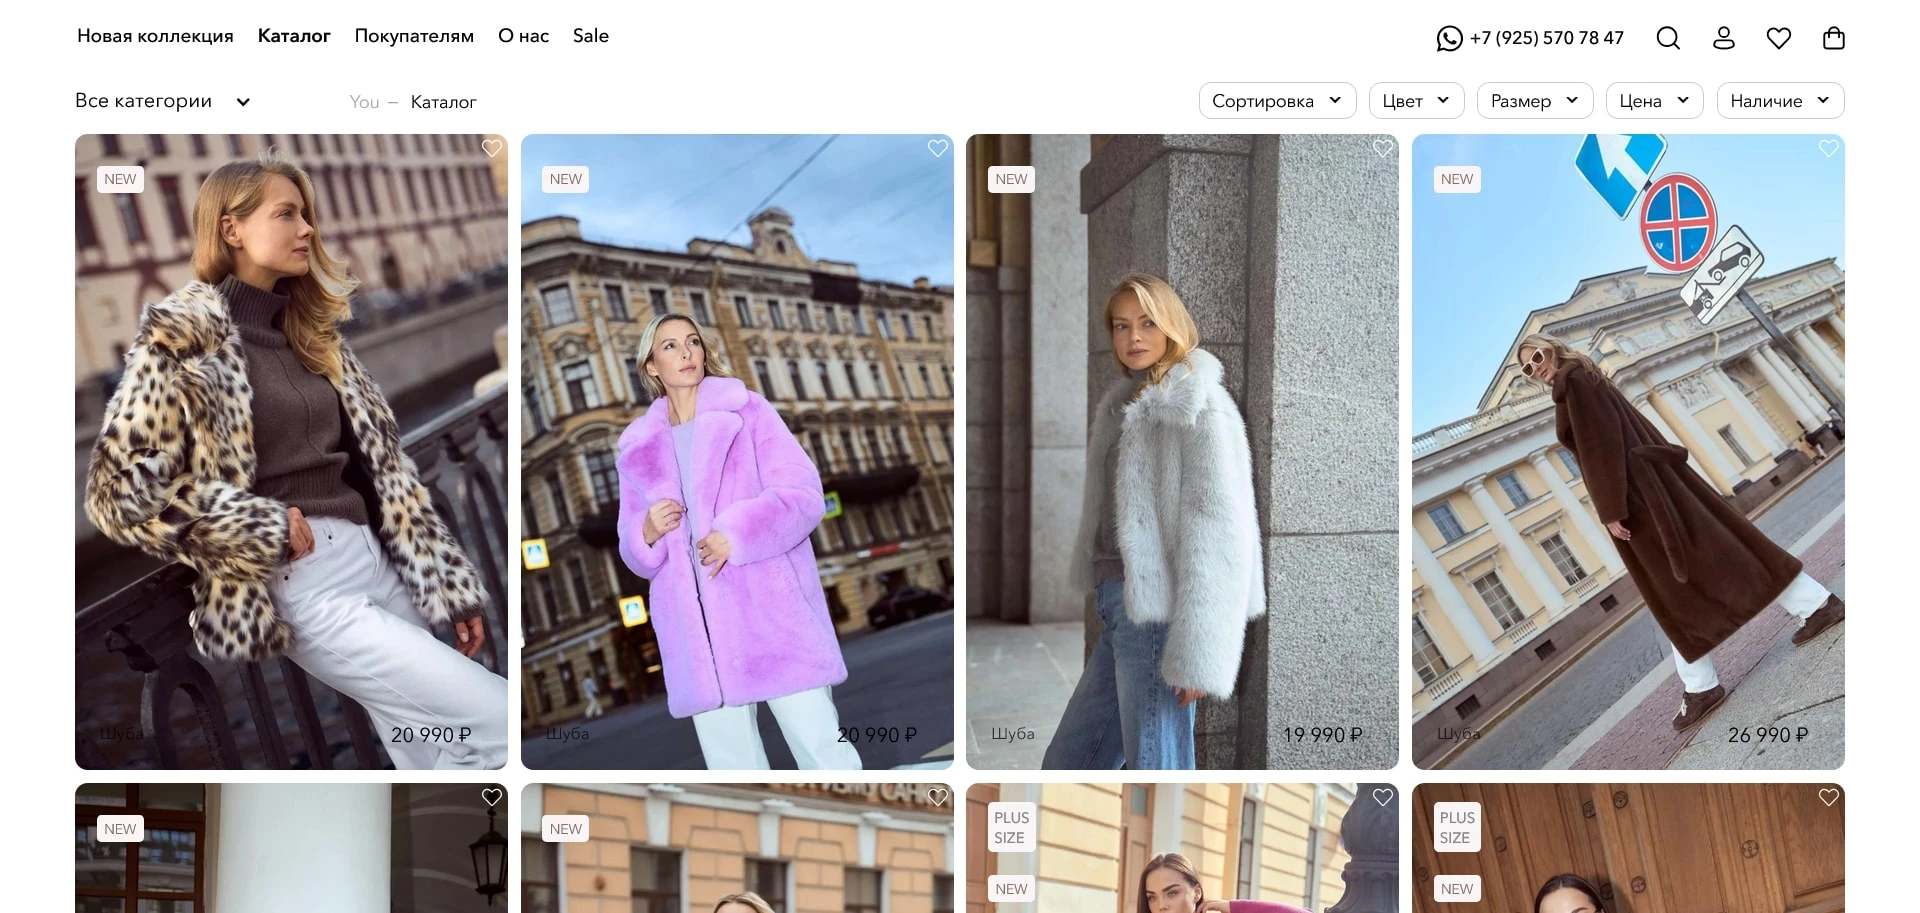Add the brown long coat to favorites
The width and height of the screenshot is (1920, 913).
point(1828,149)
